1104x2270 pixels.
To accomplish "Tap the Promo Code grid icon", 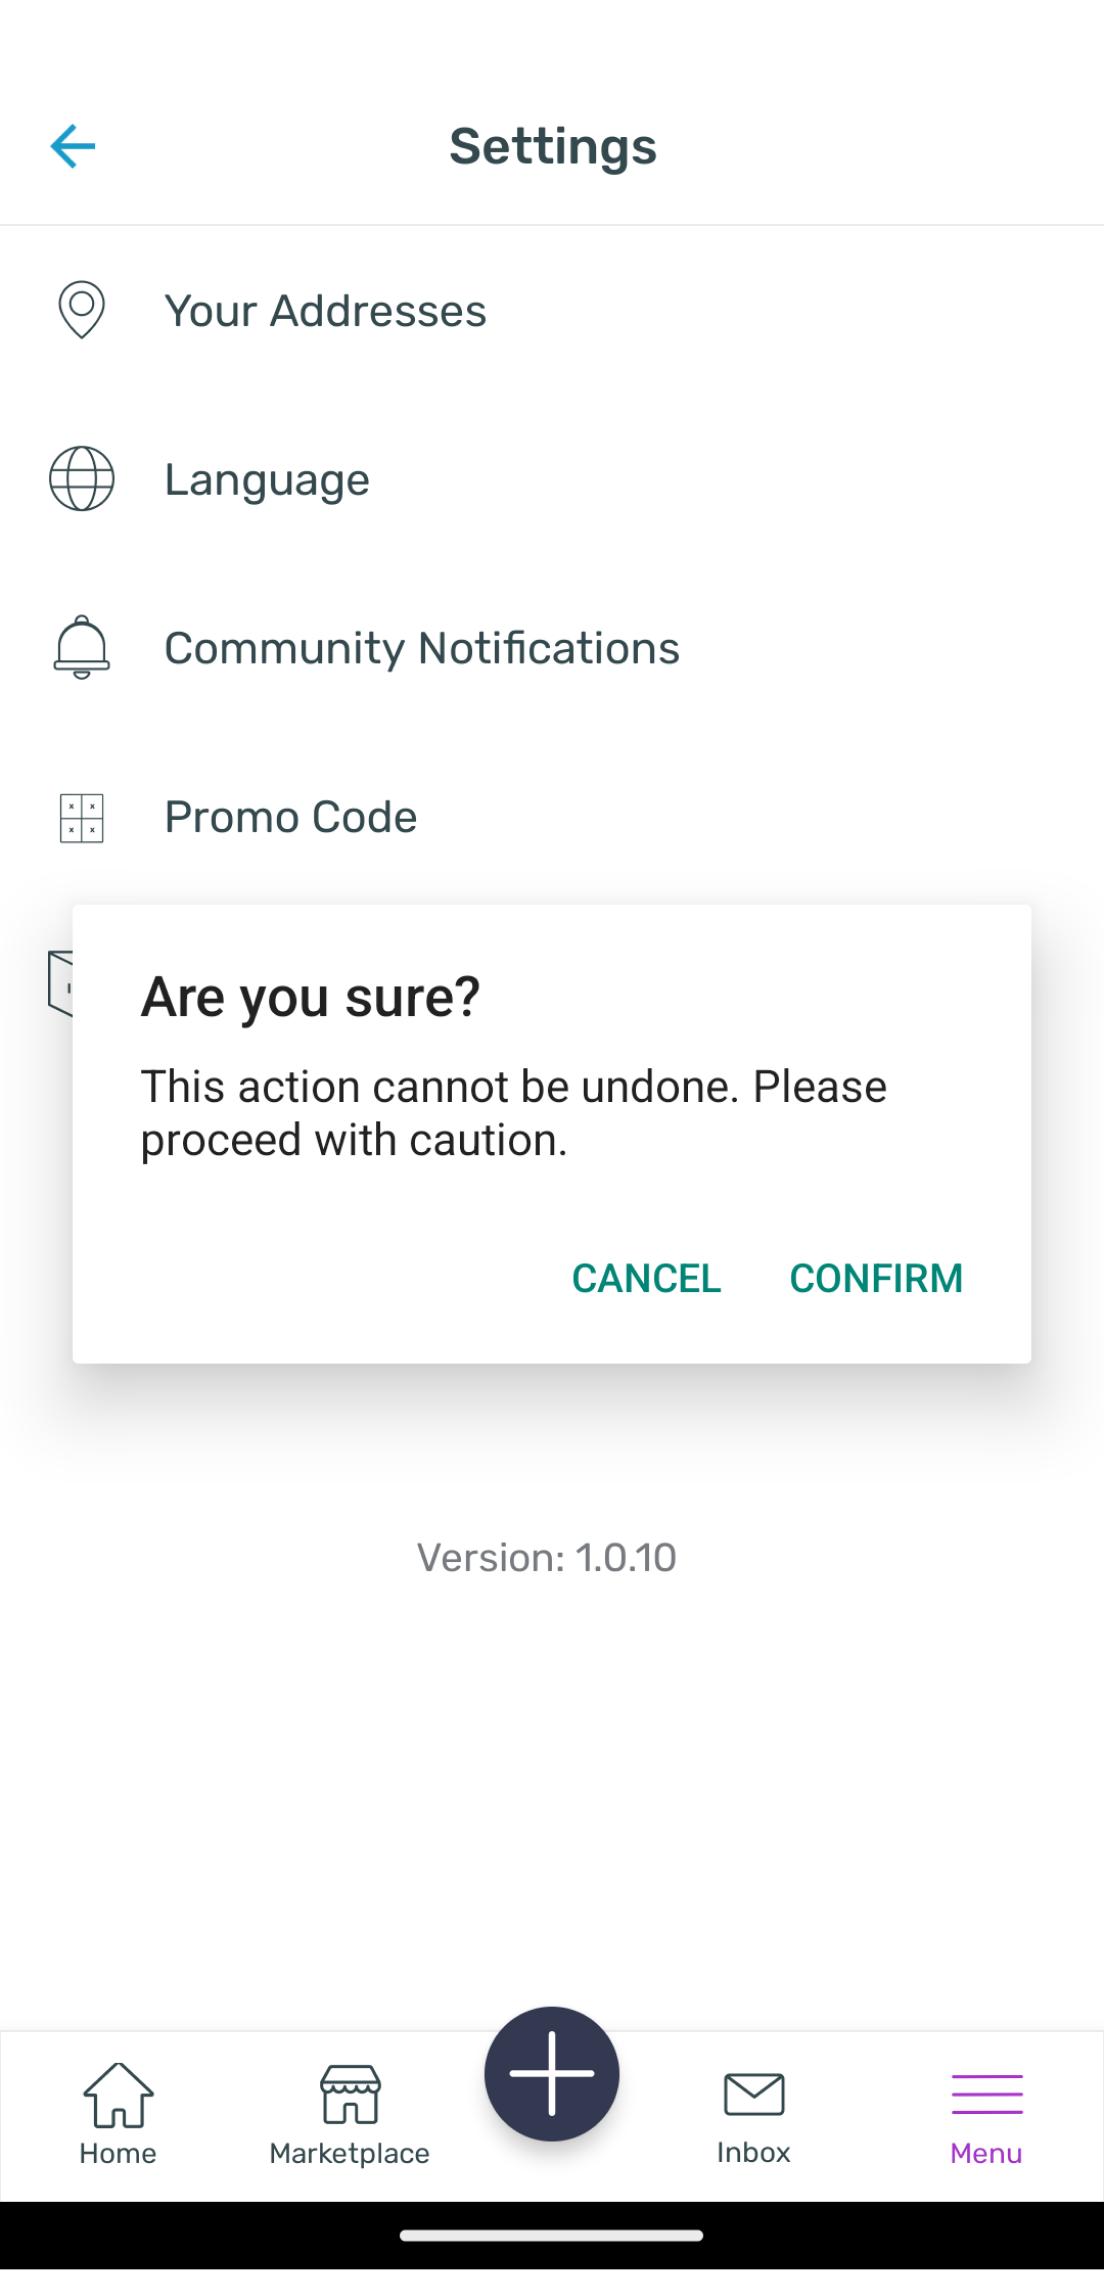I will pos(81,818).
